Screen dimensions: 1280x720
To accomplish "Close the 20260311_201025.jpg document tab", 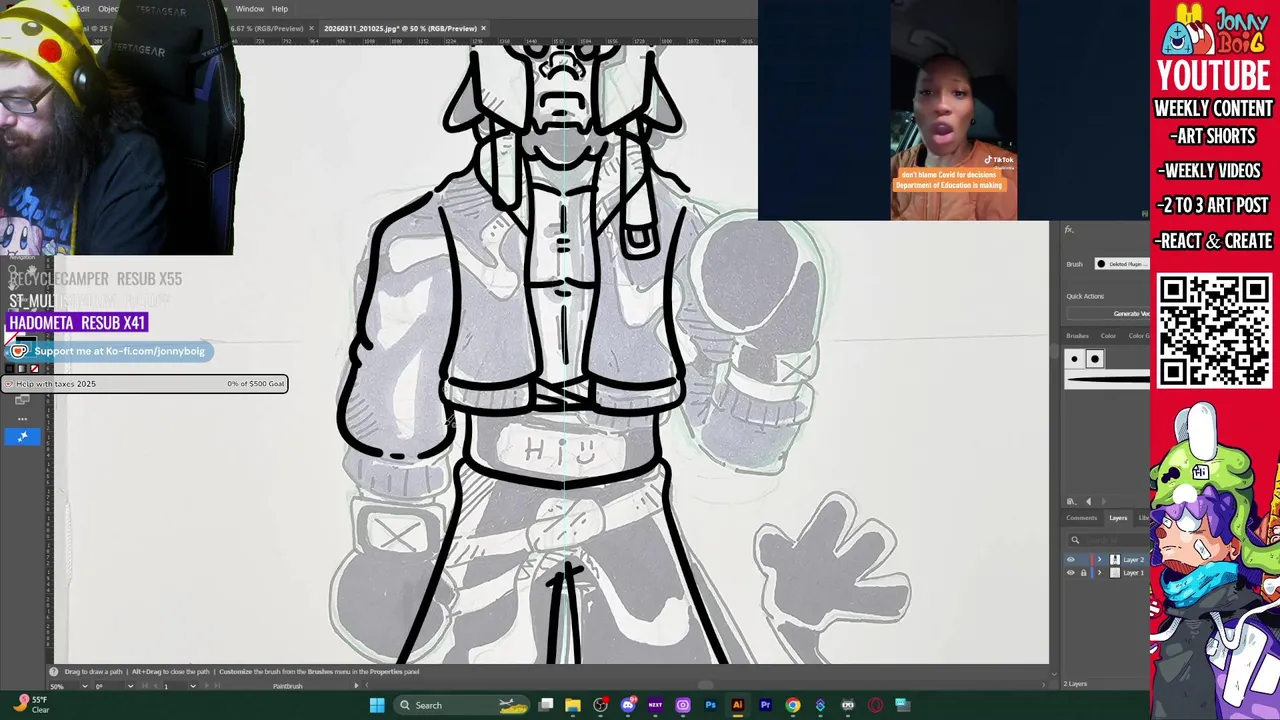I will (484, 29).
